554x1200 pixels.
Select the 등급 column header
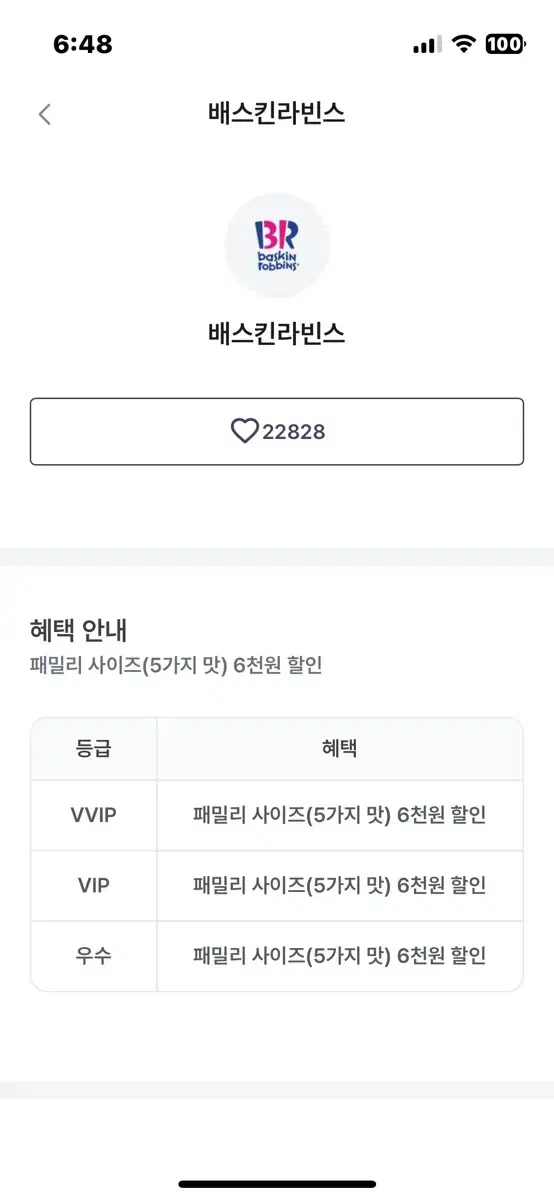[x=94, y=748]
